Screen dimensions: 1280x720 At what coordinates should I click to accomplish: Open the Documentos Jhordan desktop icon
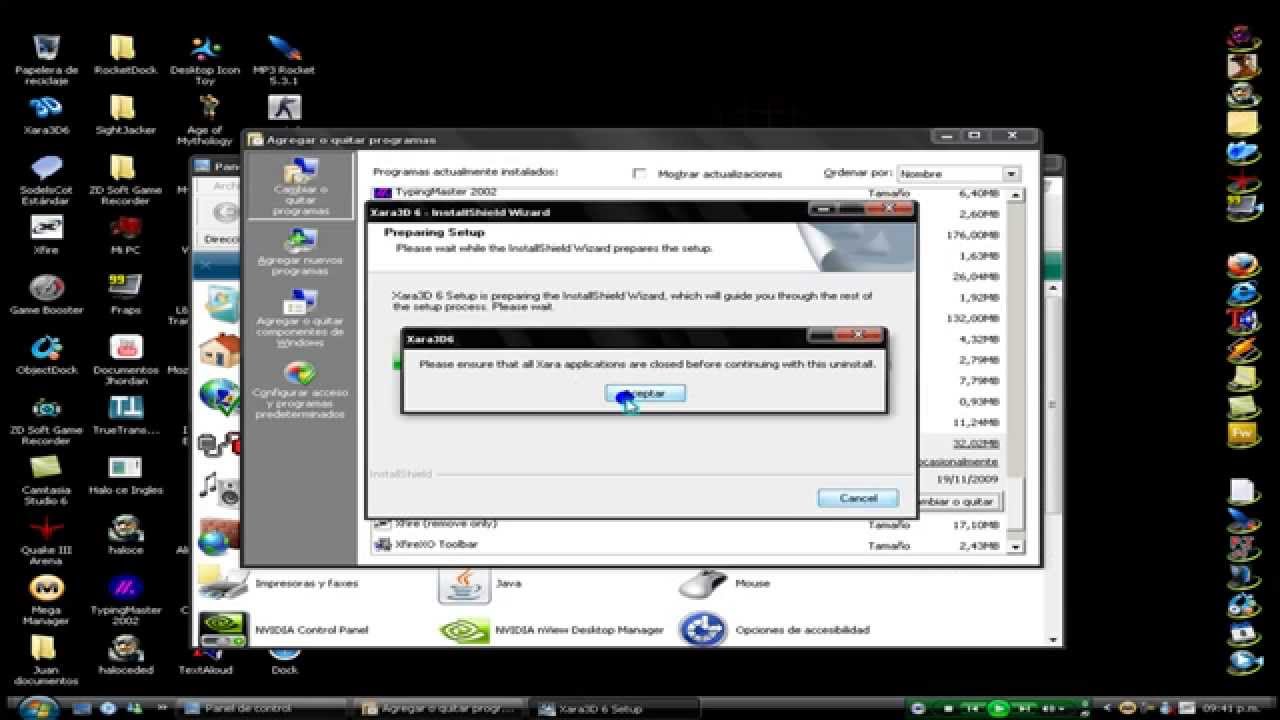coord(125,360)
